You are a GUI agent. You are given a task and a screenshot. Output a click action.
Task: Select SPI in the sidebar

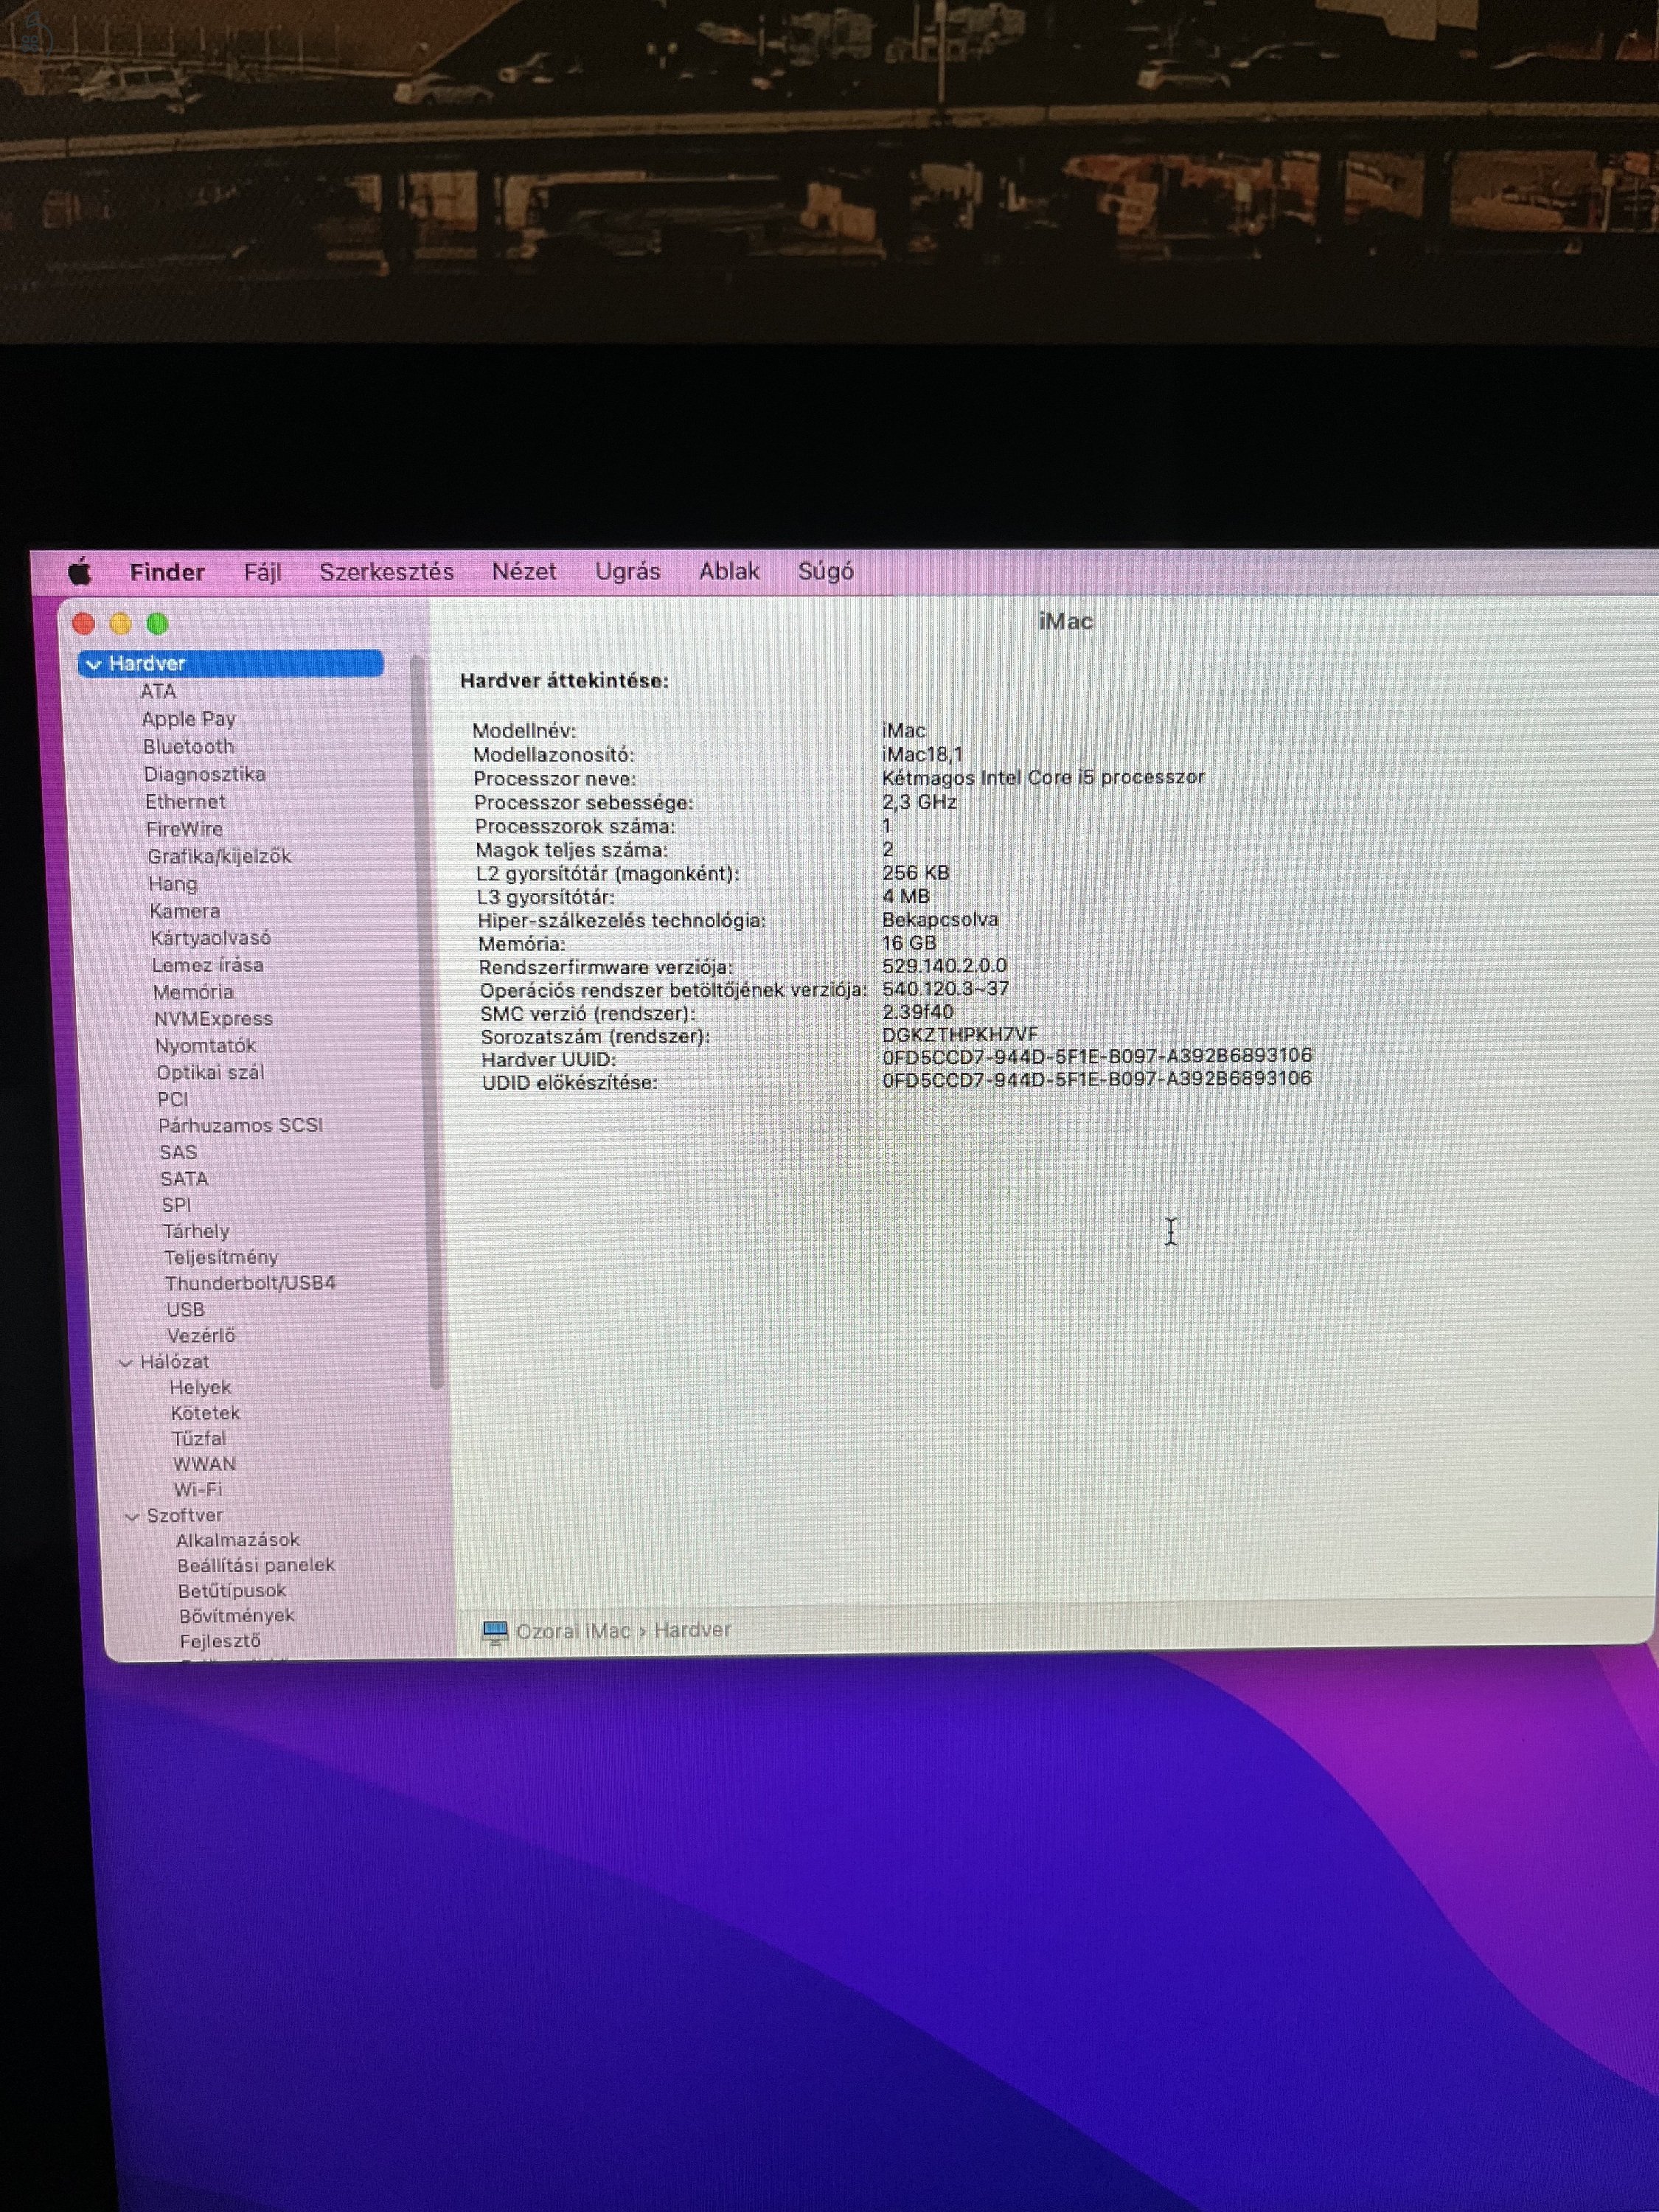(x=176, y=1205)
